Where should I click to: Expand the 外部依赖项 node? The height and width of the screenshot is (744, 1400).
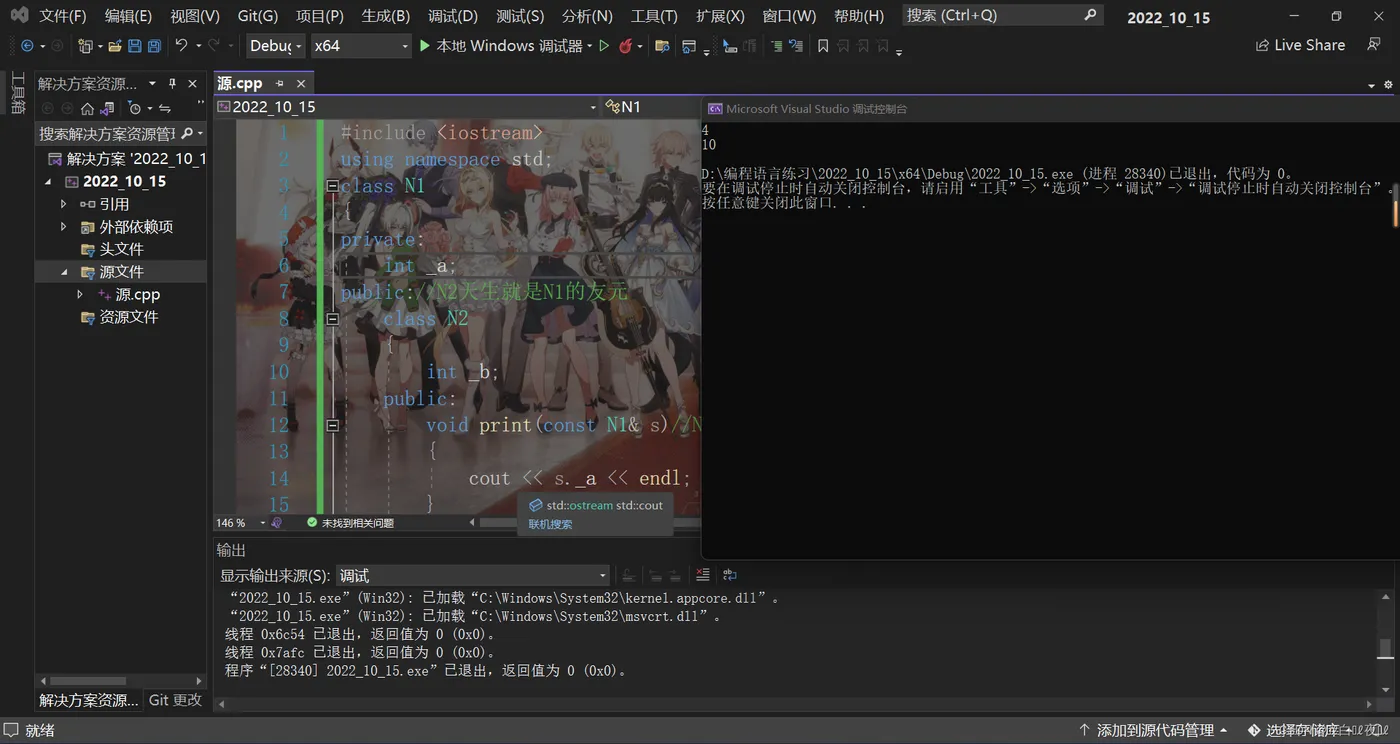click(x=64, y=227)
